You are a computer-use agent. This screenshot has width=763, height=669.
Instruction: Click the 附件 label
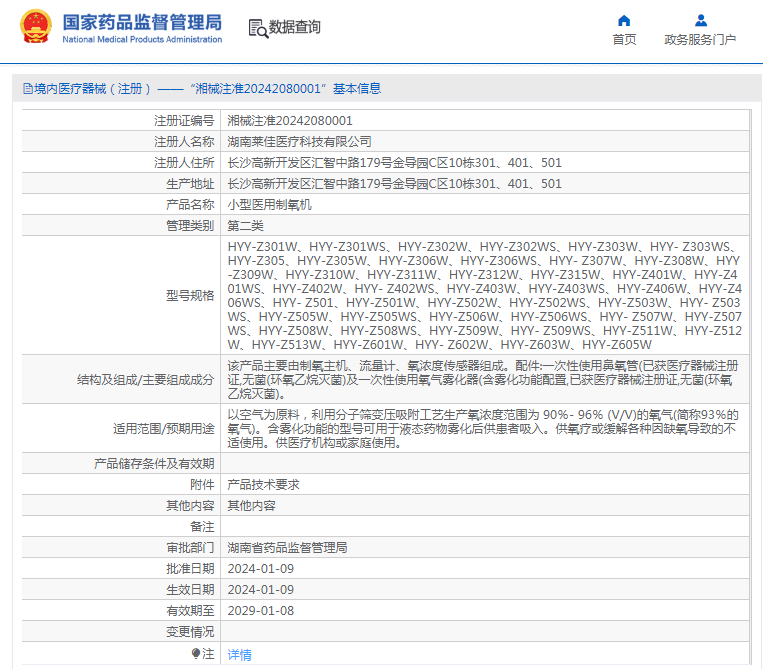click(202, 485)
